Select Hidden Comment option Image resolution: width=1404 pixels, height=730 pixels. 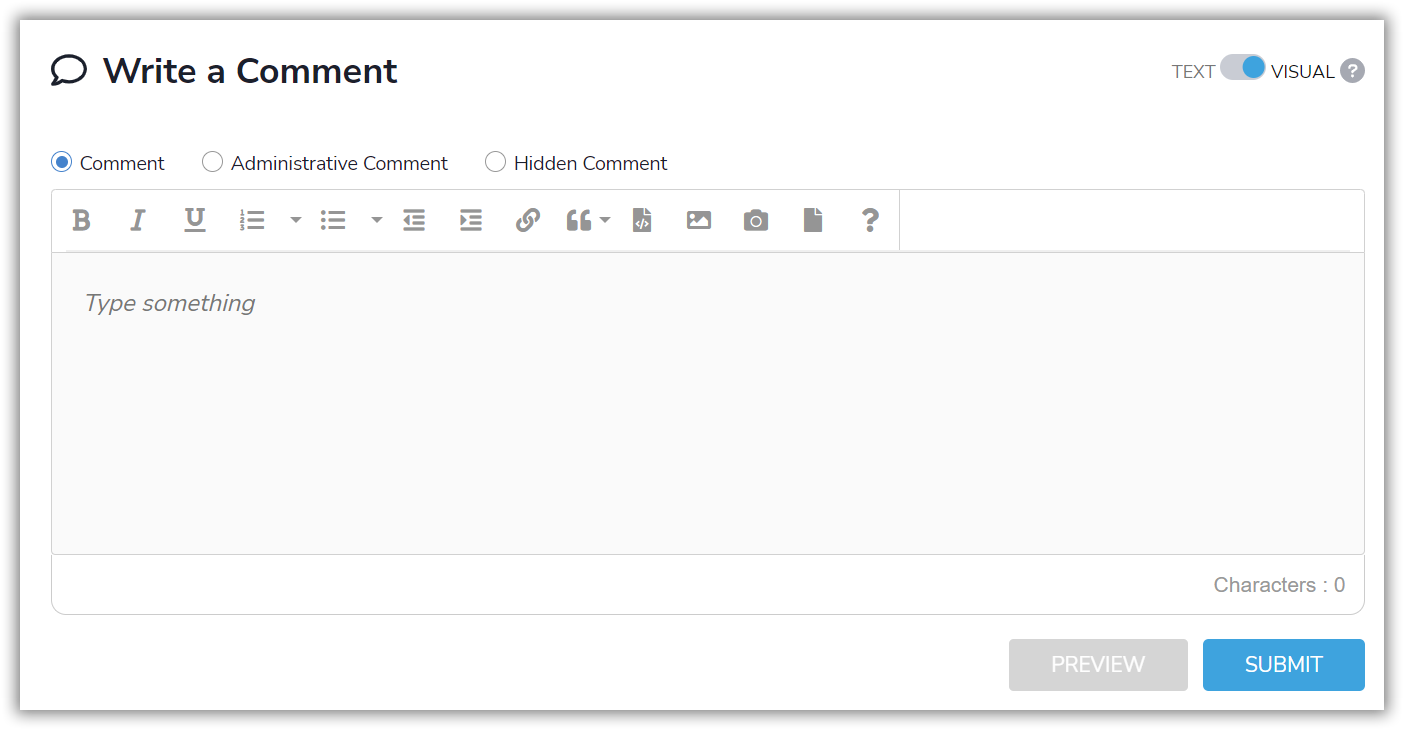495,161
